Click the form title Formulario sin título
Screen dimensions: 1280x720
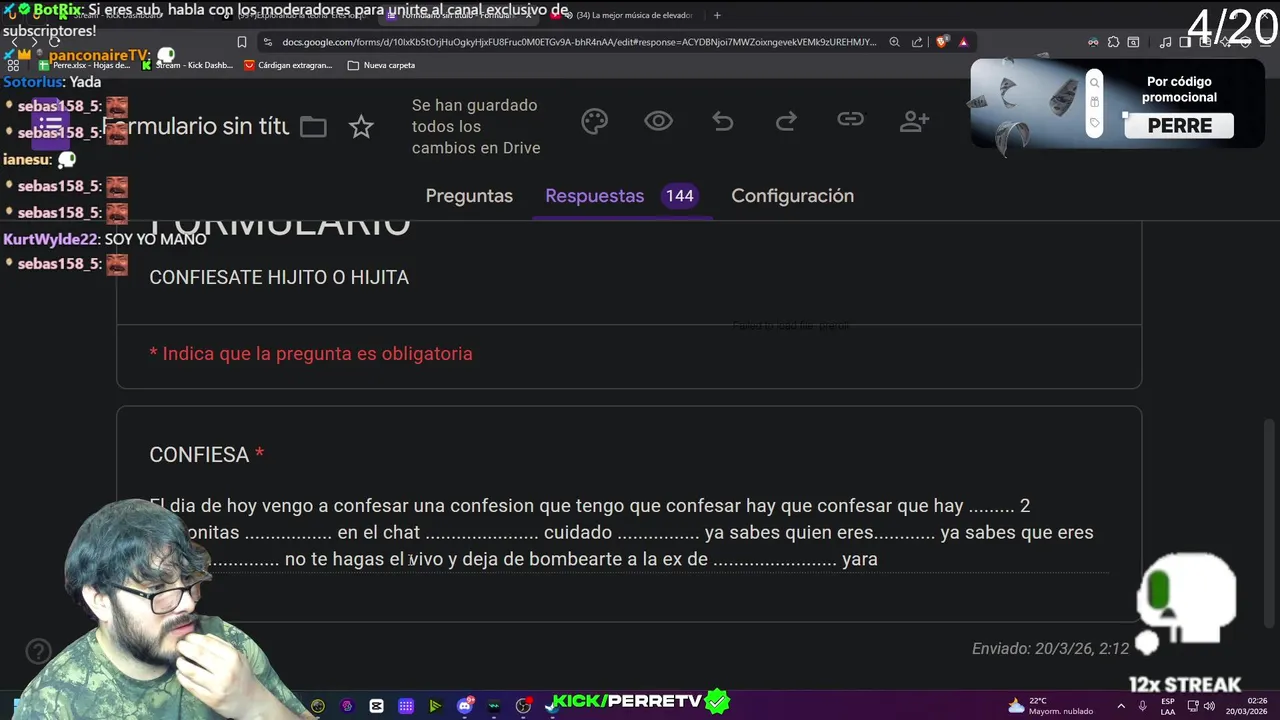(x=196, y=127)
